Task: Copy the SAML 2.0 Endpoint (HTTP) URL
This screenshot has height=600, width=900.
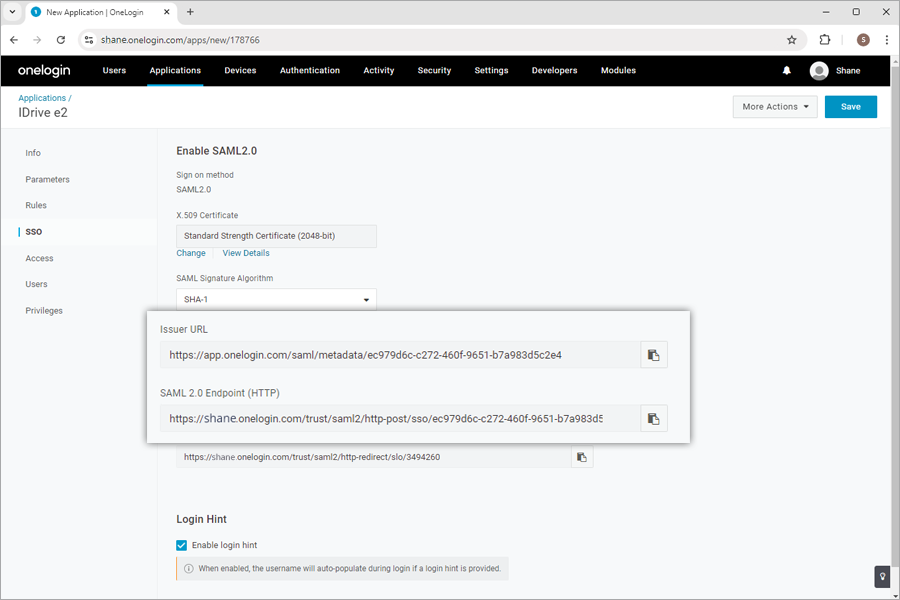Action: tap(654, 419)
